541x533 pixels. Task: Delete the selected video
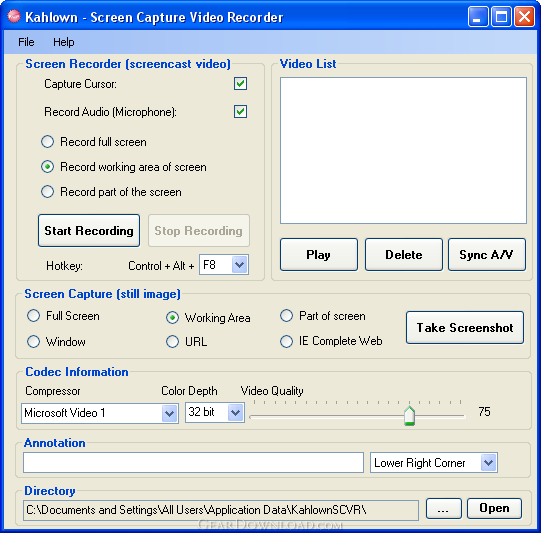(x=404, y=255)
